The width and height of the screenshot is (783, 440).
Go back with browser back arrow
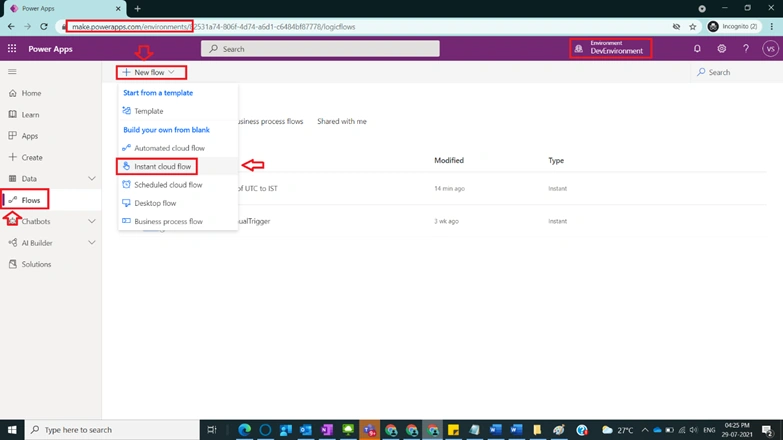11,26
